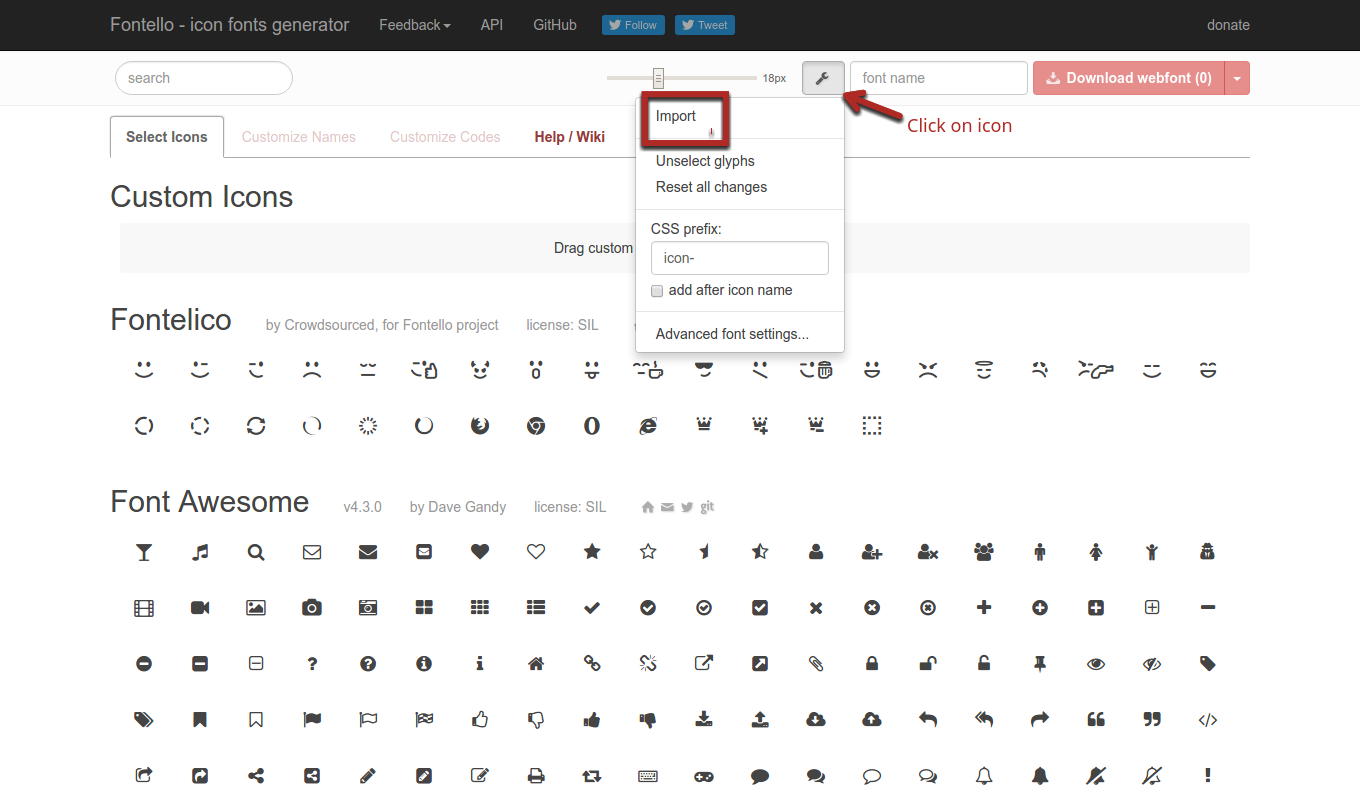
Task: Select the solid heart glyph
Action: [x=480, y=552]
